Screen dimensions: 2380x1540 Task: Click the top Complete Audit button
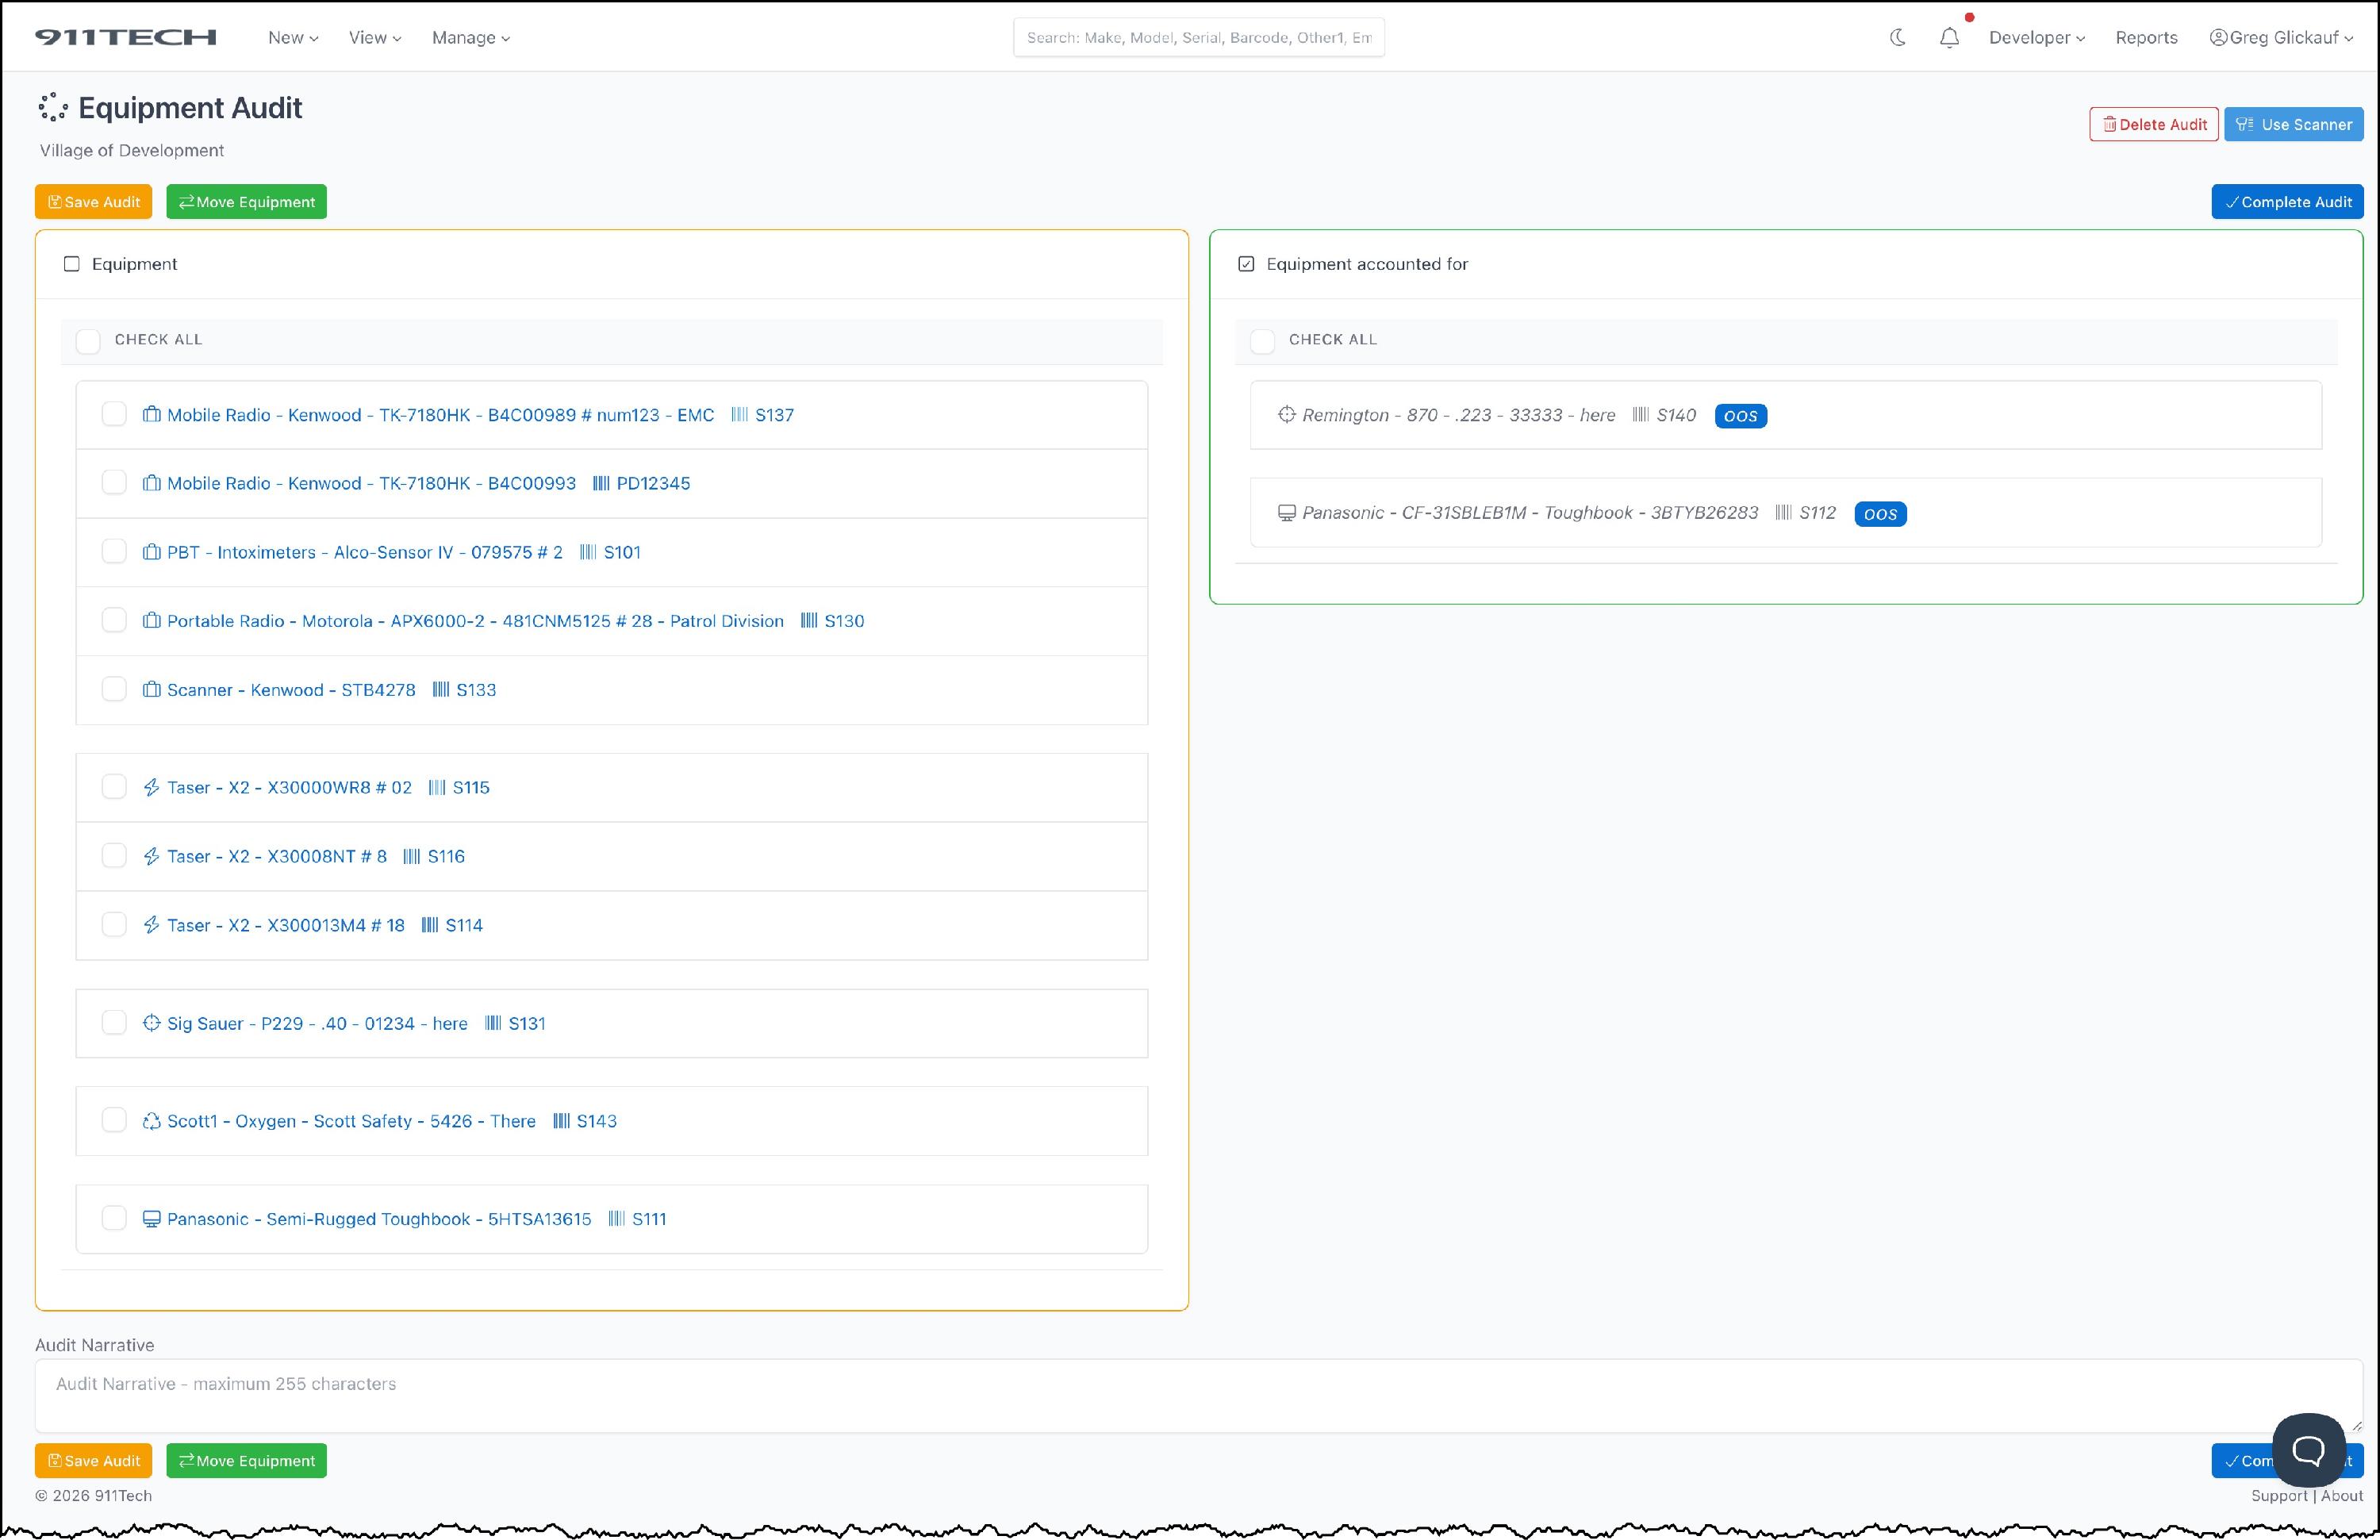coord(2286,202)
